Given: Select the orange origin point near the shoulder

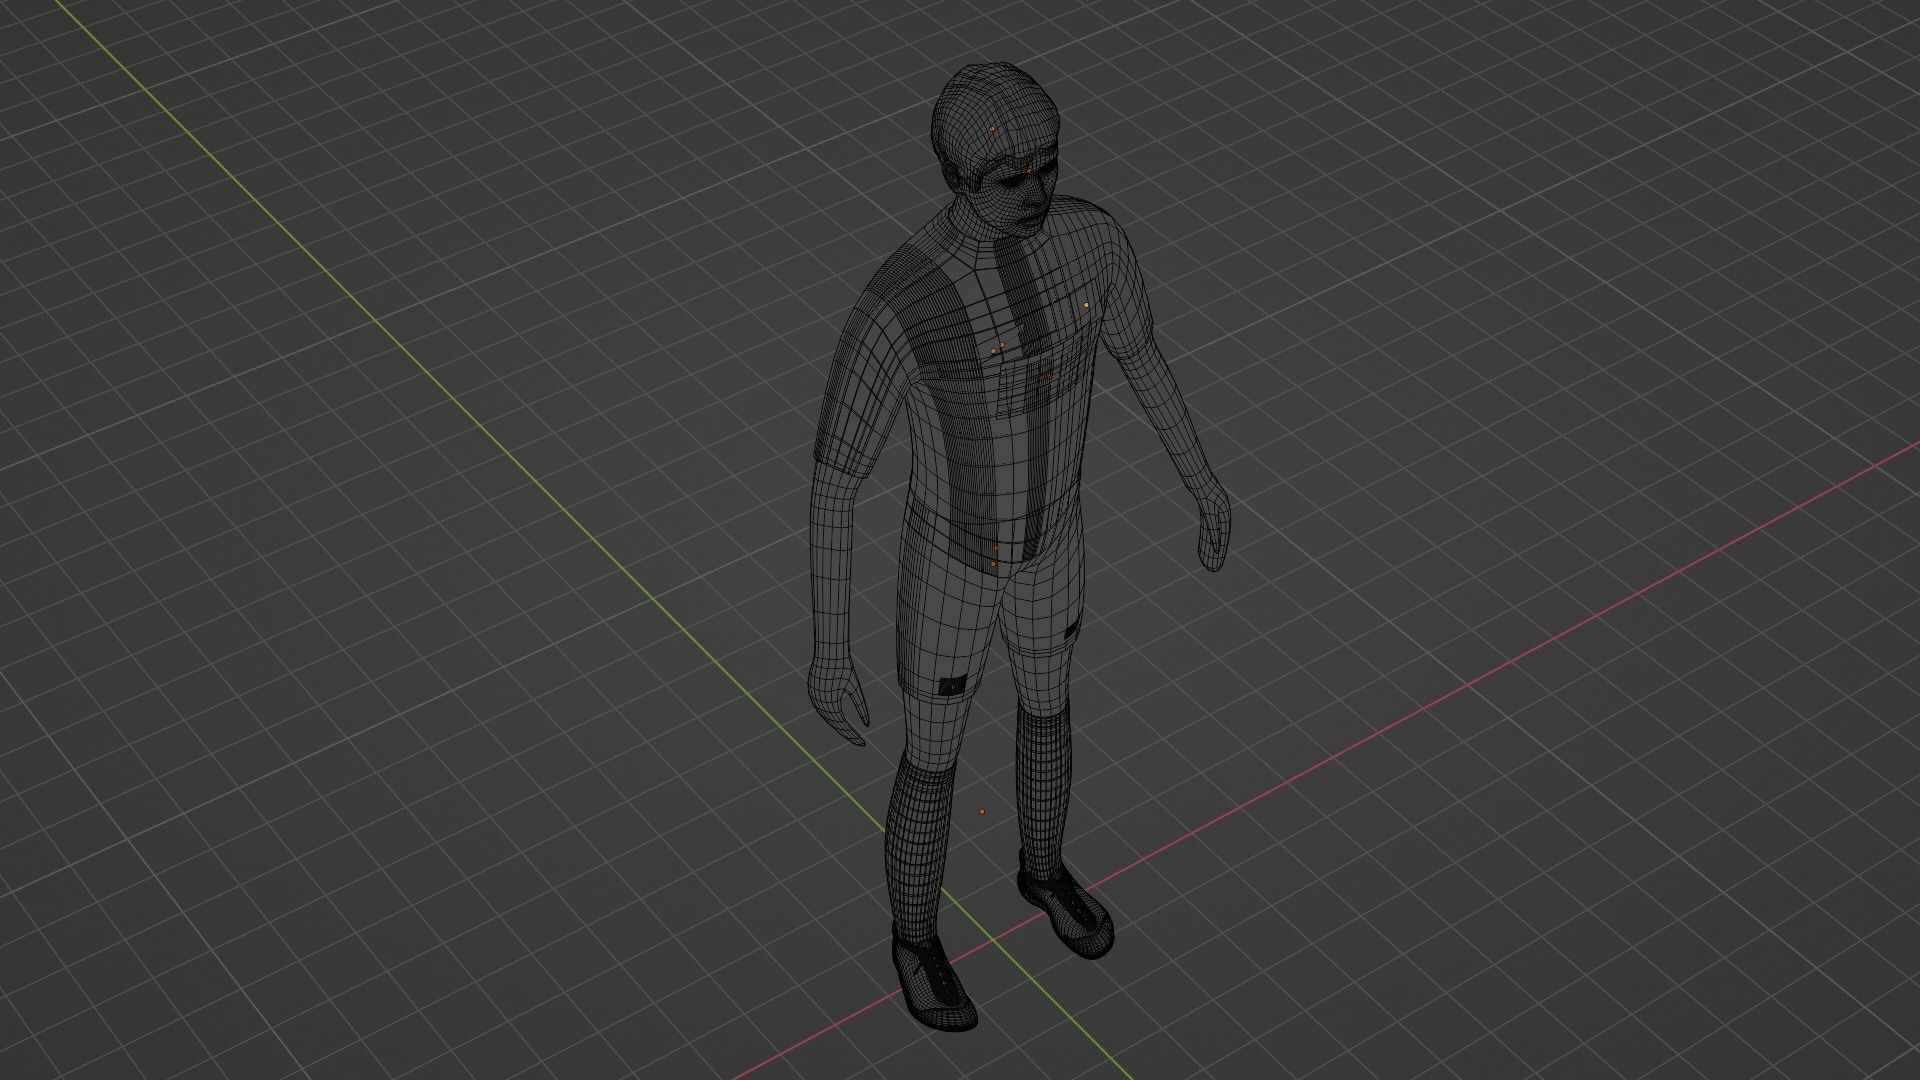Looking at the screenshot, I should tap(1086, 304).
